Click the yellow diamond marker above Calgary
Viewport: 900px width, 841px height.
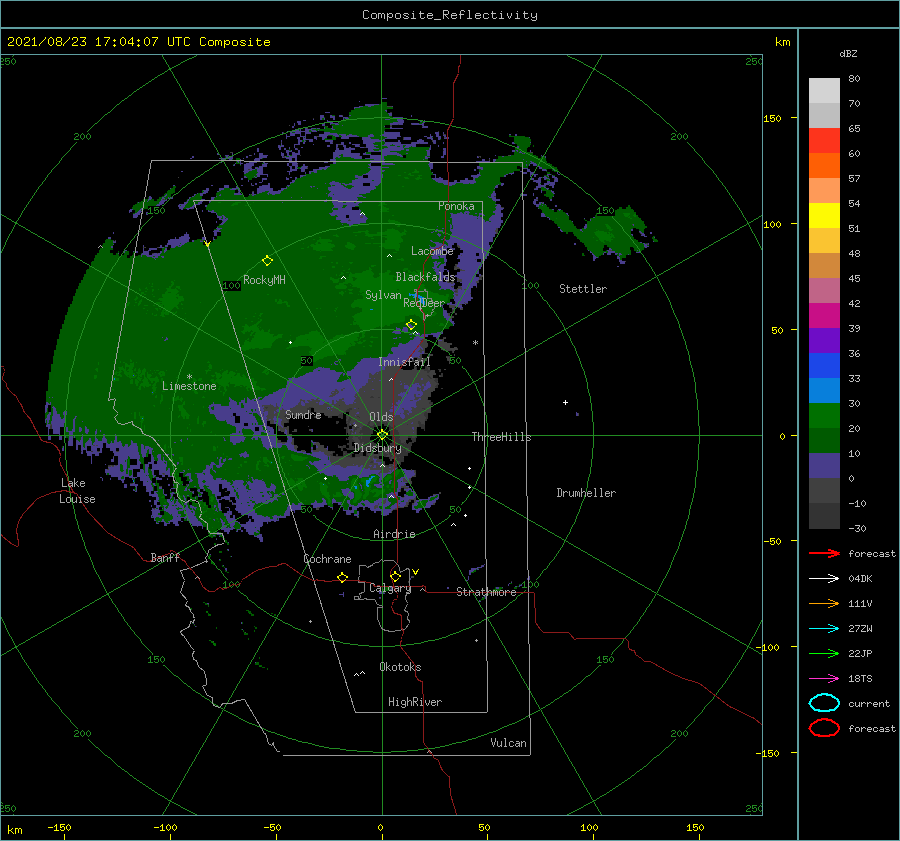(395, 576)
